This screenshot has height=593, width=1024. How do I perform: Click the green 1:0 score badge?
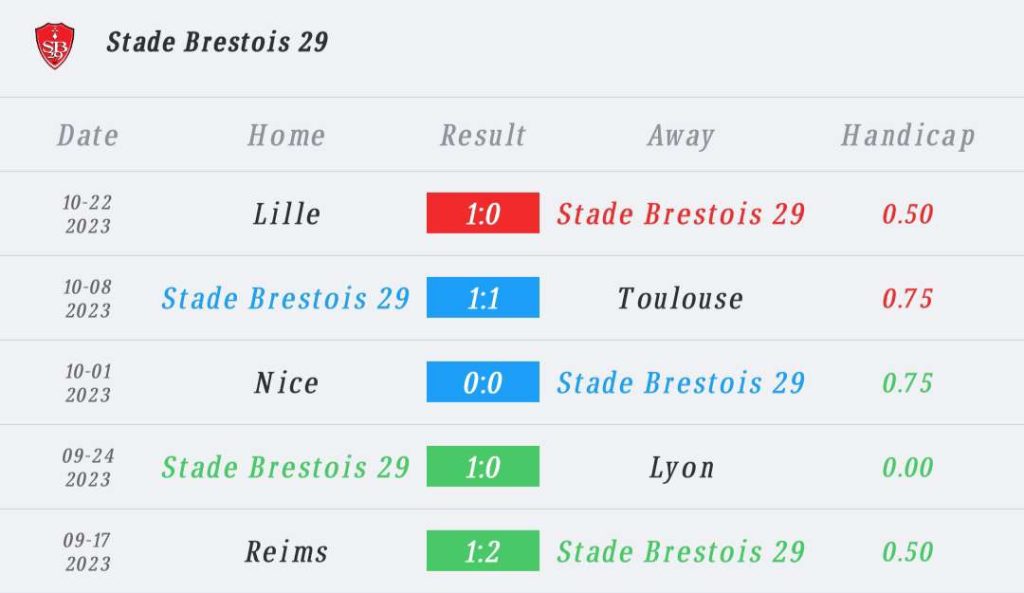click(x=483, y=467)
